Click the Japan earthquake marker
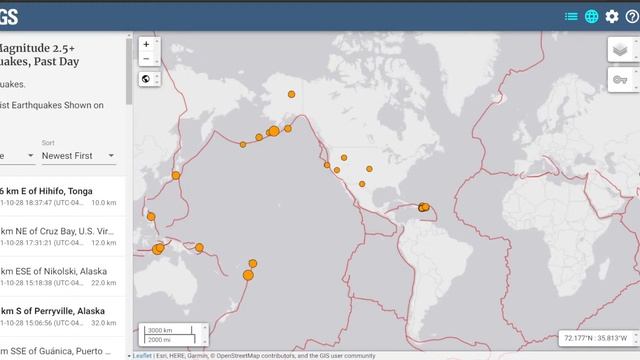Image resolution: width=640 pixels, height=360 pixels. point(176,176)
